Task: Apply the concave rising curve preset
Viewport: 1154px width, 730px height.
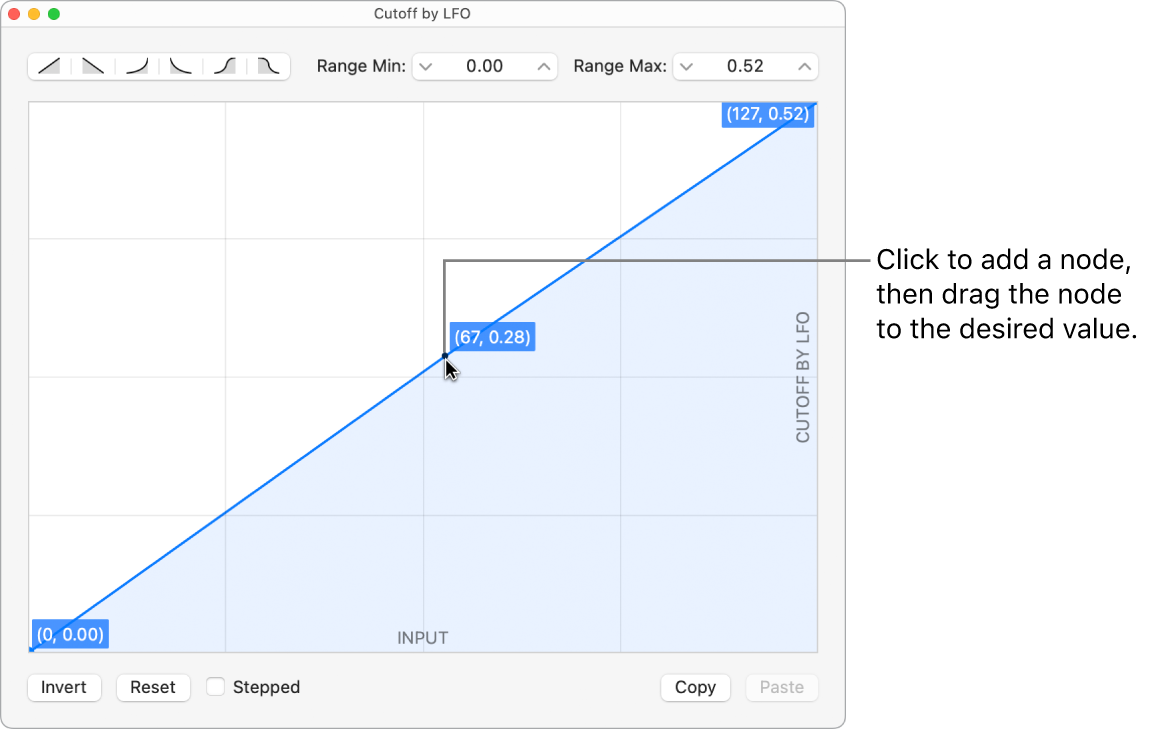Action: click(x=136, y=66)
